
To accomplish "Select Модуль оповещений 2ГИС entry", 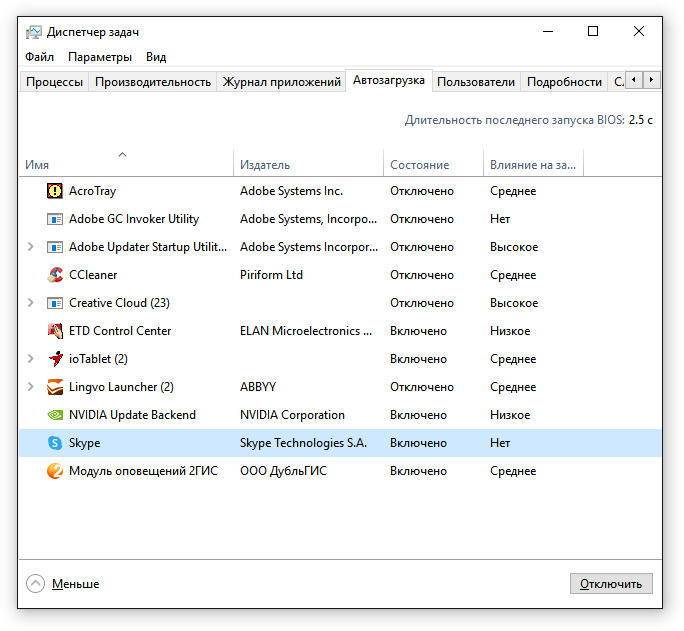I will pos(143,471).
